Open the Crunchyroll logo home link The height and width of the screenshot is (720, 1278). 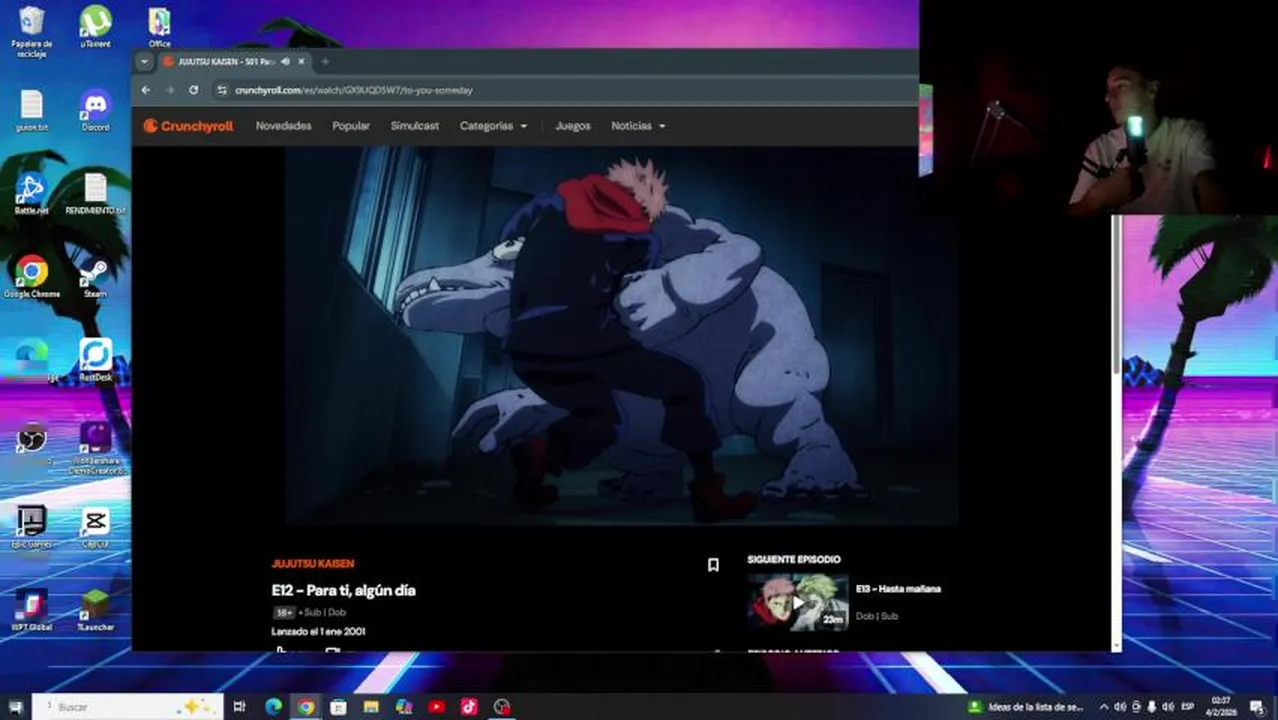188,126
